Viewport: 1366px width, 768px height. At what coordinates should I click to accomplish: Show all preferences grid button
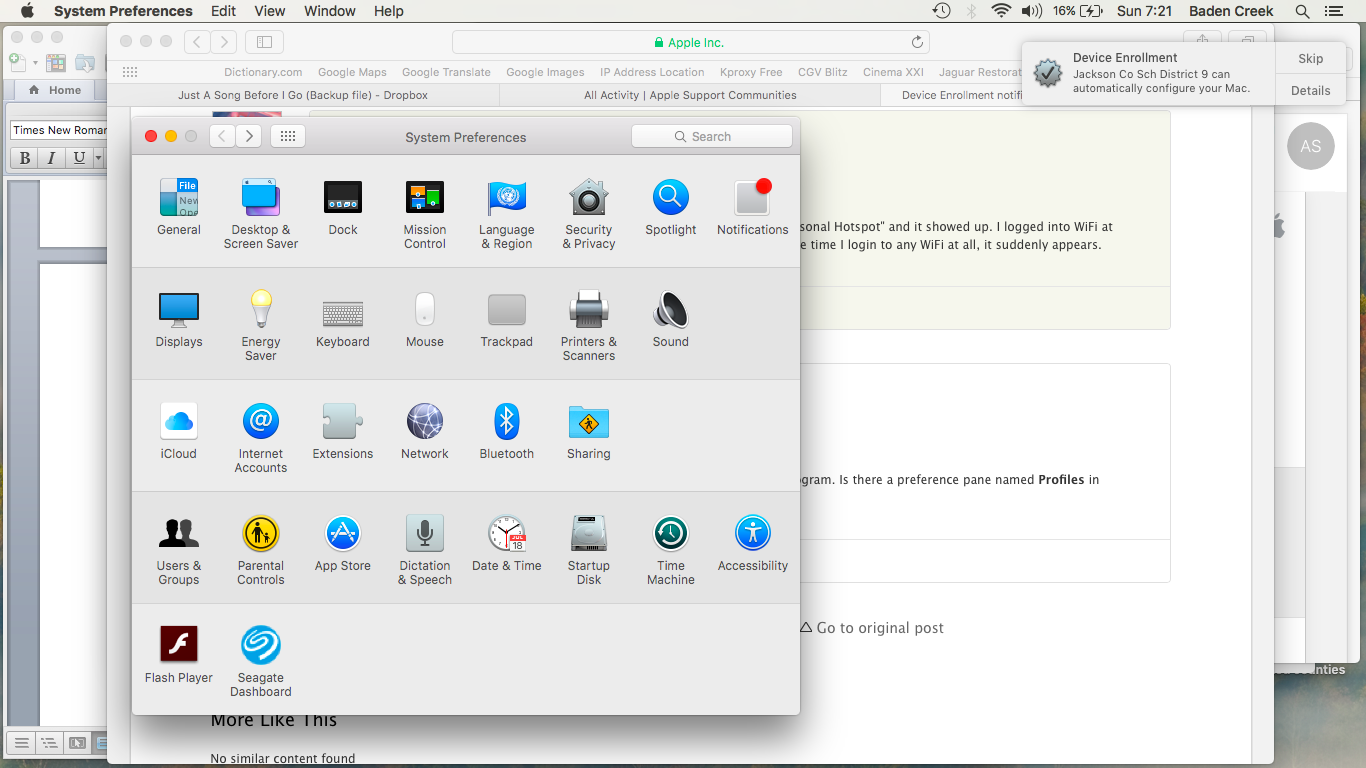coord(287,137)
